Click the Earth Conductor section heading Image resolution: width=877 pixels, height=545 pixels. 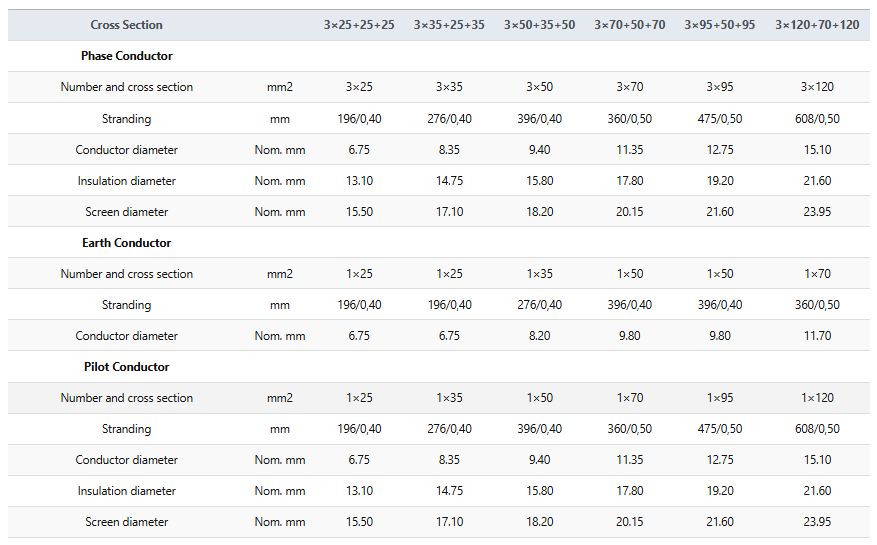126,243
